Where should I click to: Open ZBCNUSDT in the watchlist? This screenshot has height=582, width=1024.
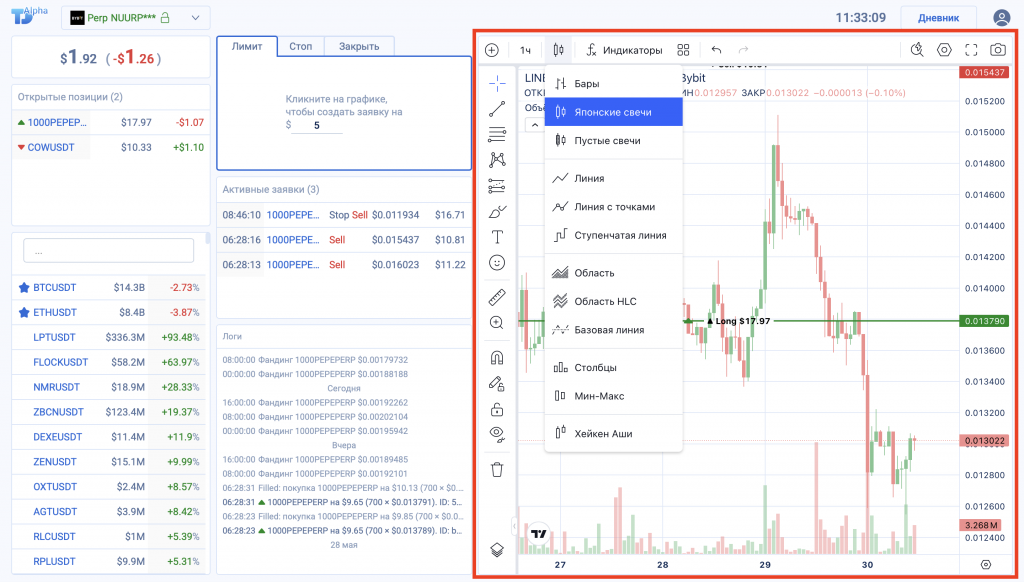[x=109, y=412]
